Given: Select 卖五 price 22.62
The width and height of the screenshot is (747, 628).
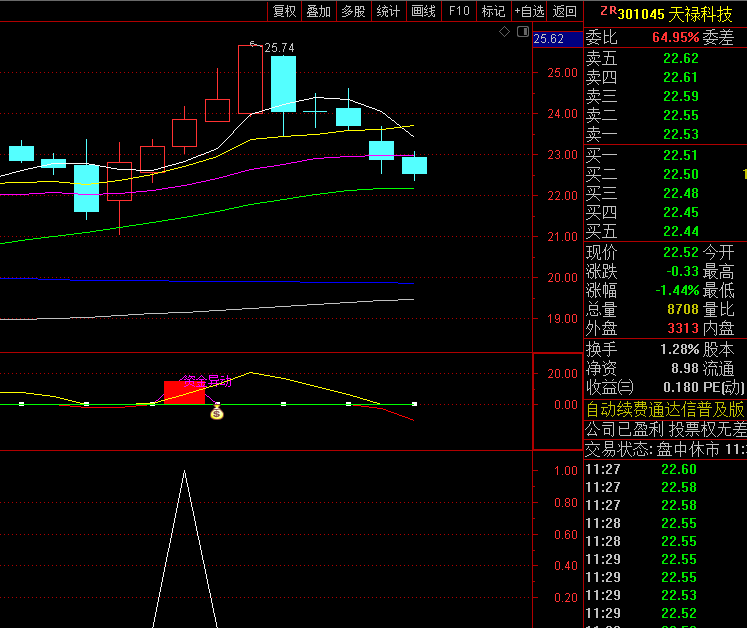Looking at the screenshot, I should pyautogui.click(x=681, y=58).
